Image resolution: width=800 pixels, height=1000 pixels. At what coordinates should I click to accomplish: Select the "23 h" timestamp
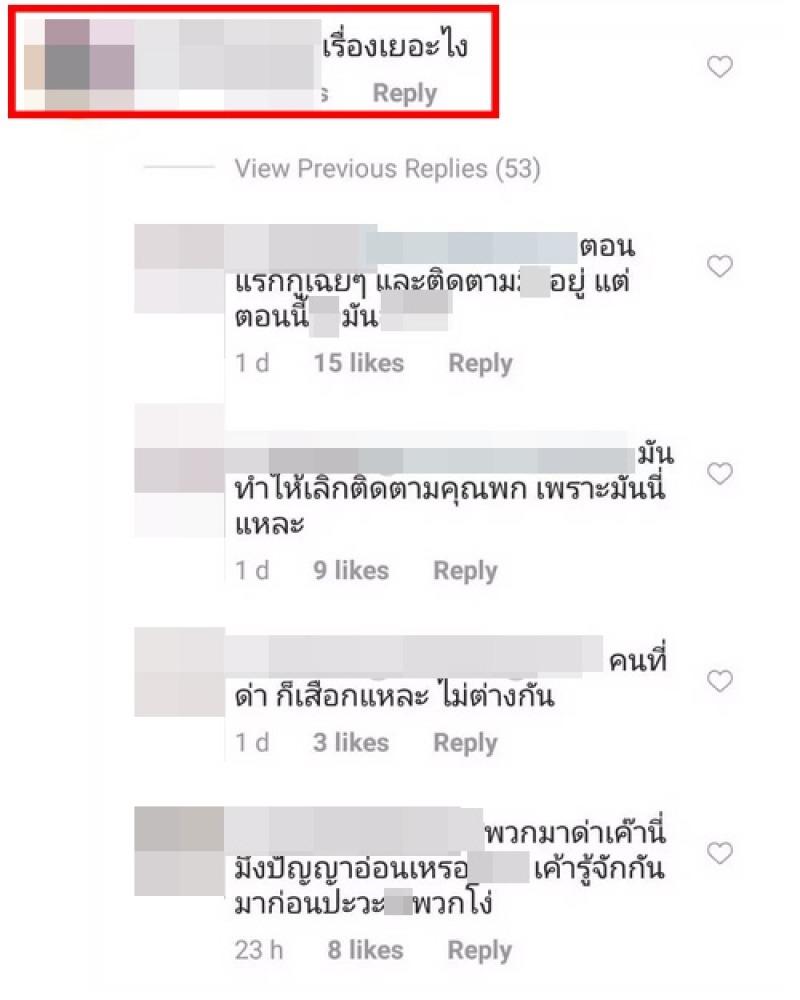click(x=258, y=950)
